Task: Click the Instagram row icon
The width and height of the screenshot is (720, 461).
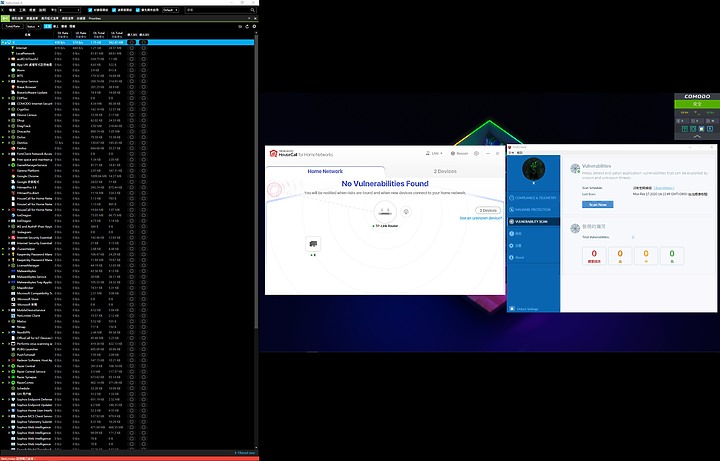Action: point(13,232)
